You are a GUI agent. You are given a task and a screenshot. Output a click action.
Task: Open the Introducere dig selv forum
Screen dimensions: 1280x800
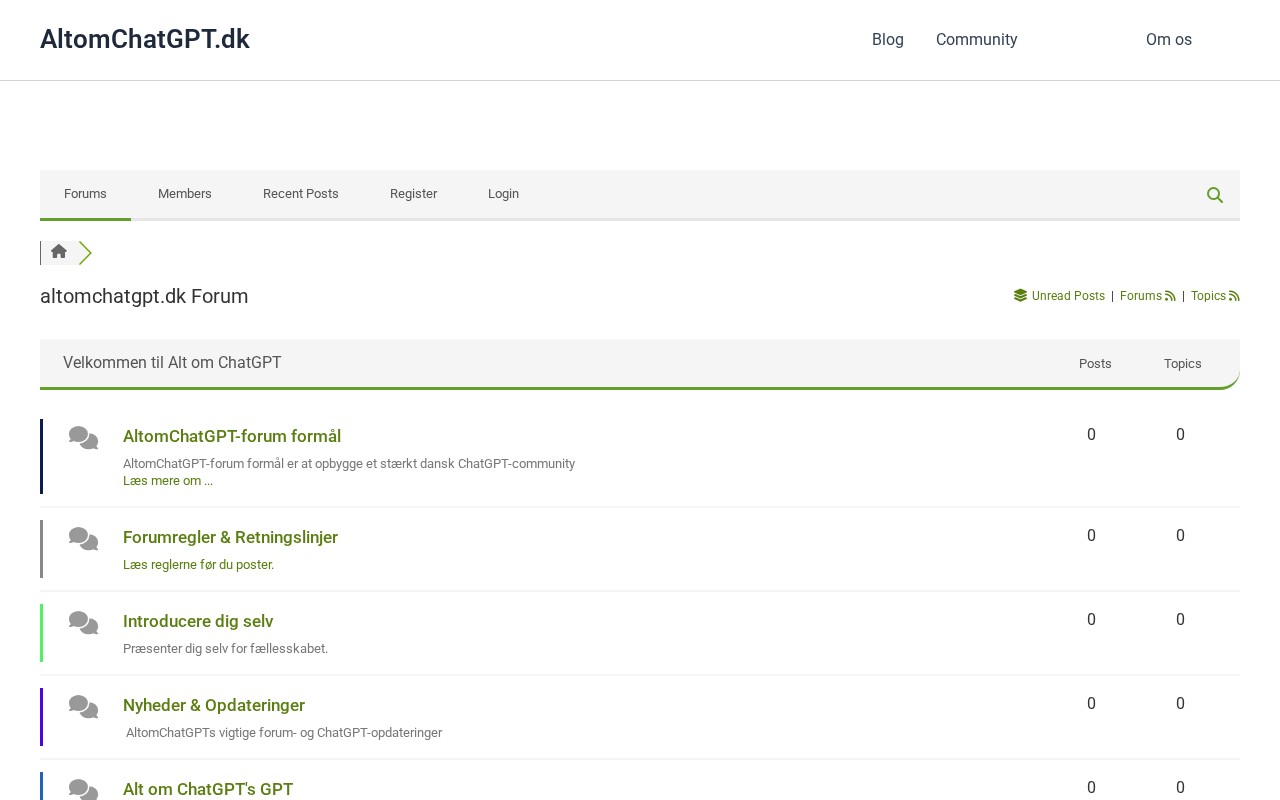click(x=198, y=621)
